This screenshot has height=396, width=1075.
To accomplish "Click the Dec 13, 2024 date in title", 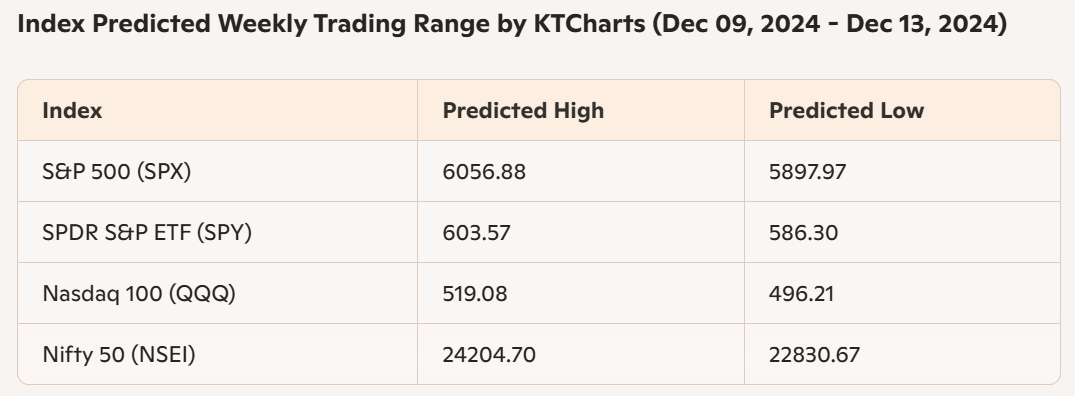I will pyautogui.click(x=921, y=24).
